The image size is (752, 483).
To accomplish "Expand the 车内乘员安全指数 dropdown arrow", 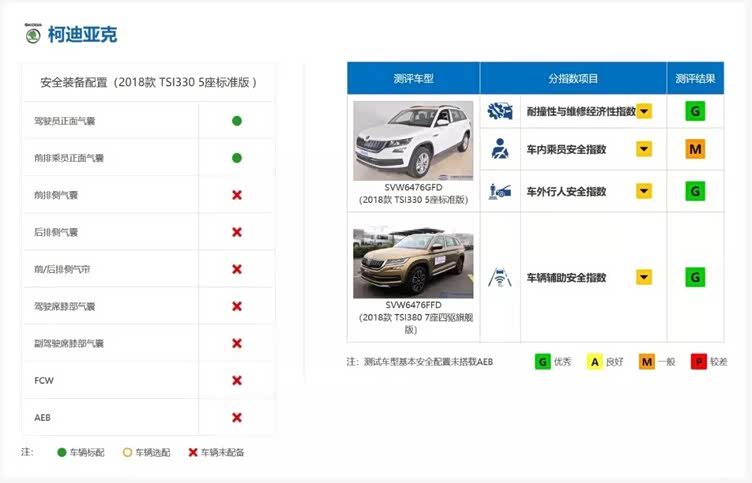I will [644, 149].
